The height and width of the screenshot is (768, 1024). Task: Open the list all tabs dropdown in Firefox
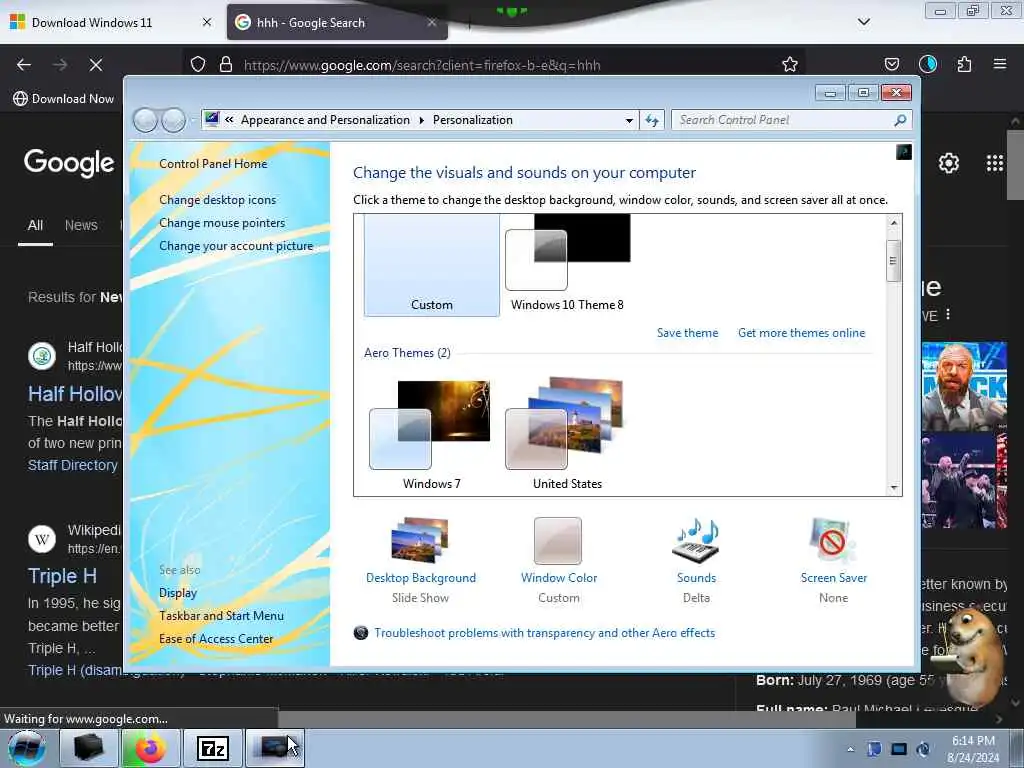[863, 22]
